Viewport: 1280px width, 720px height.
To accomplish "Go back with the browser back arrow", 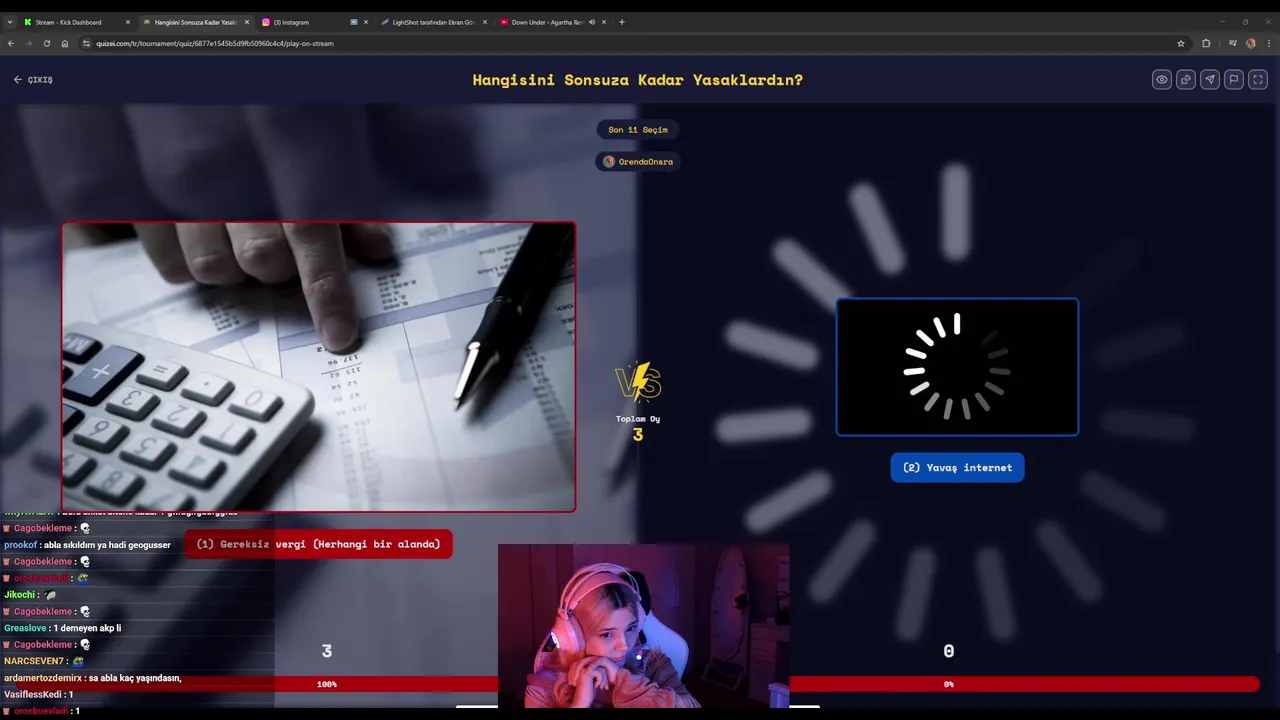I will click(11, 43).
